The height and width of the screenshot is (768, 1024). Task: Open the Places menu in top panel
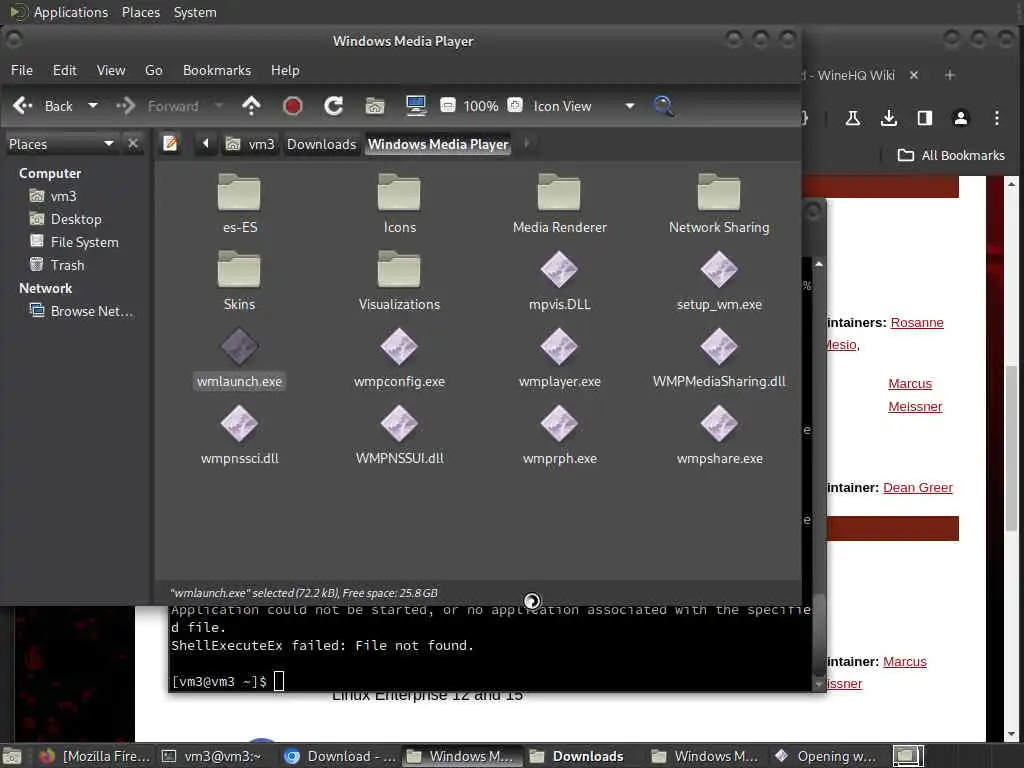(140, 12)
